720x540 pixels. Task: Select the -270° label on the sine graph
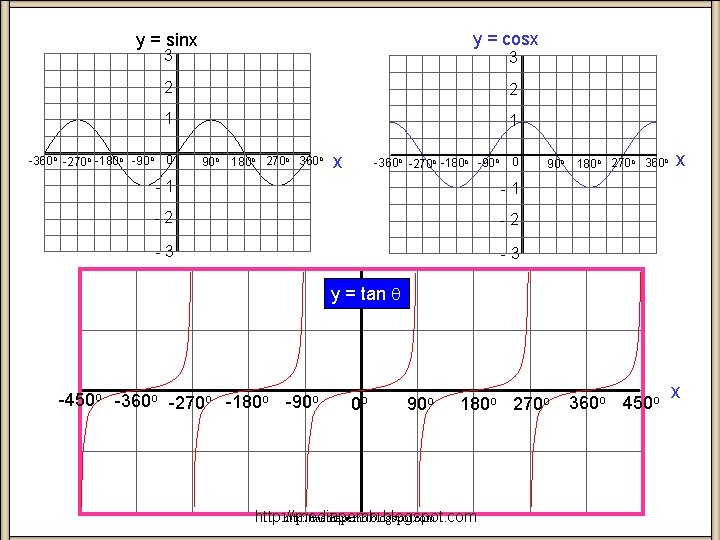[x=77, y=162]
